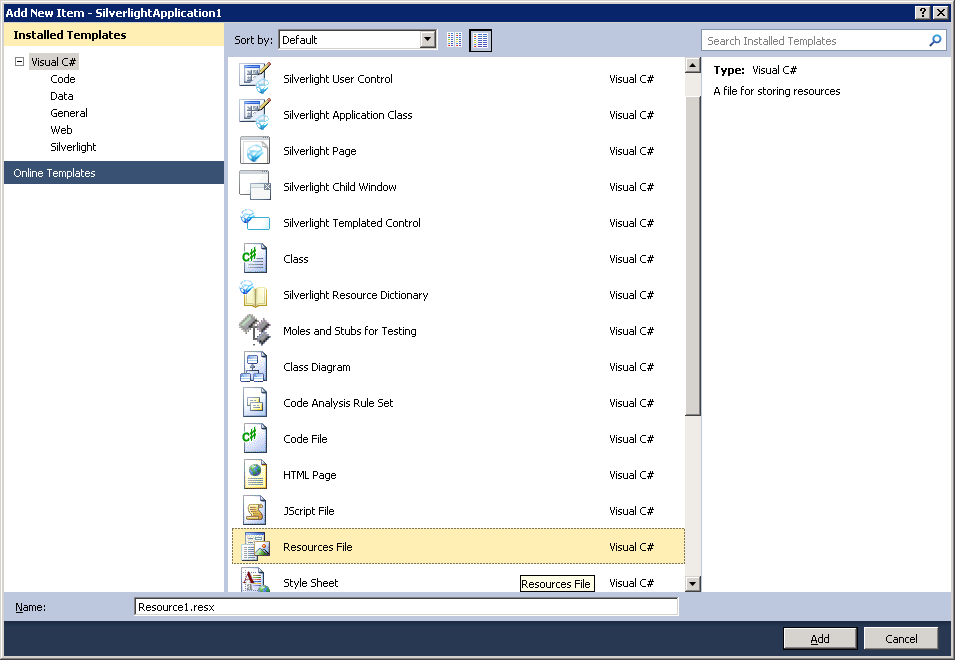This screenshot has width=955, height=660.
Task: Select the Class template label
Action: pos(296,259)
